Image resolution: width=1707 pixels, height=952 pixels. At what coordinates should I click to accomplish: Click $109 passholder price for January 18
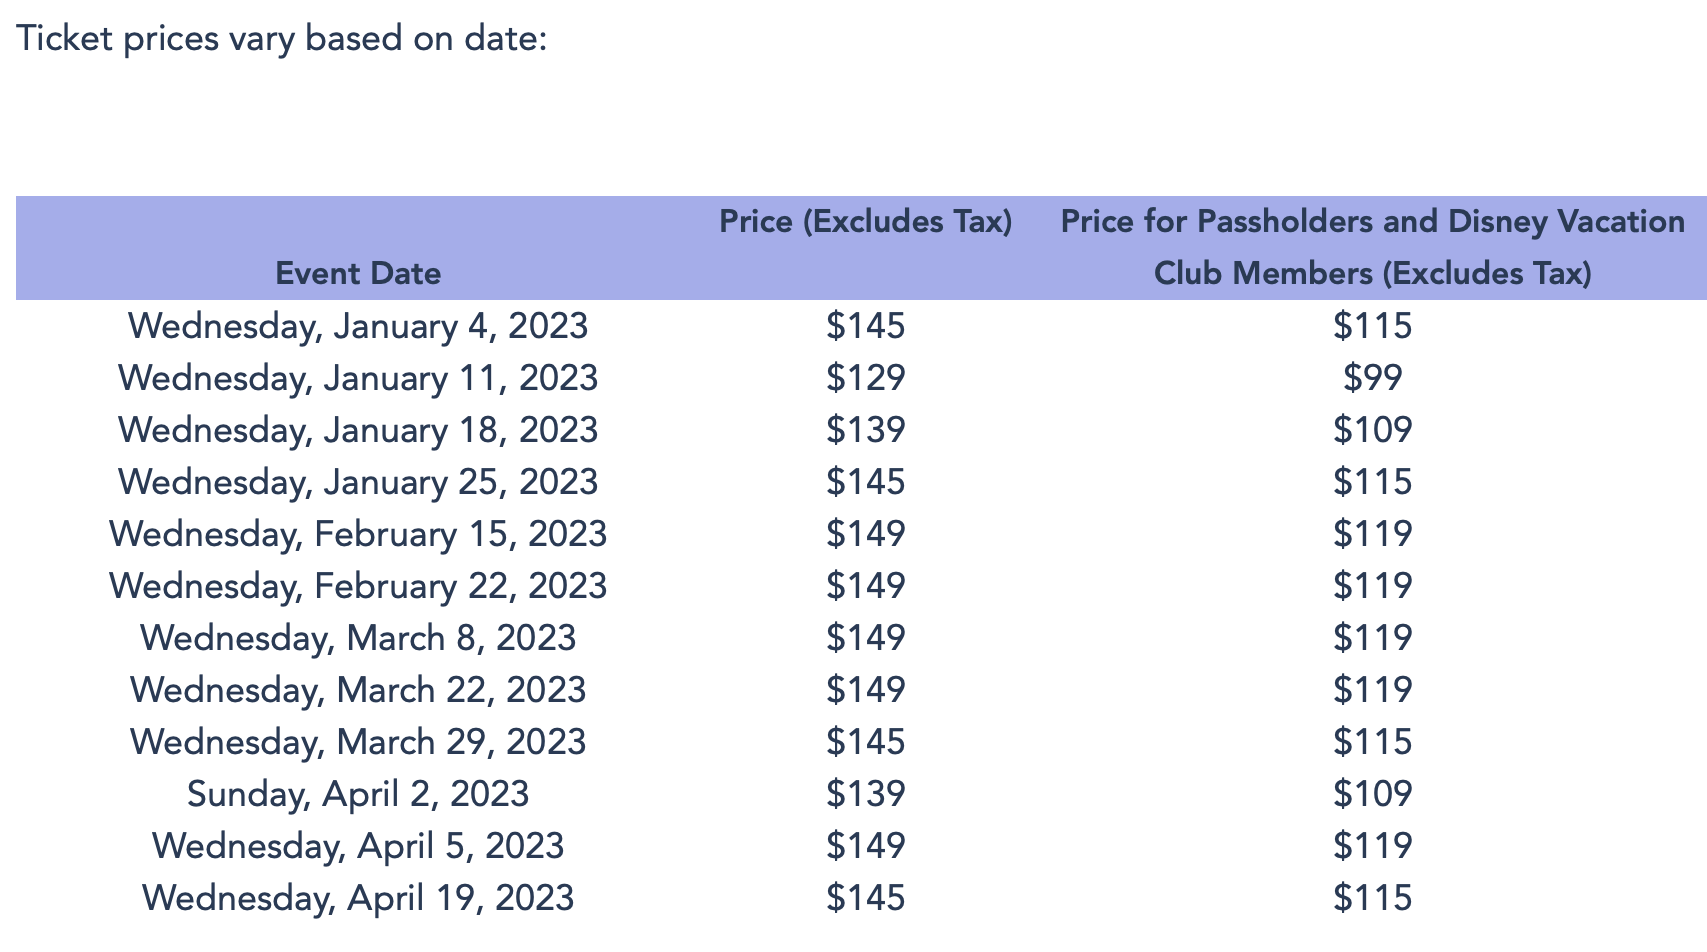pyautogui.click(x=1372, y=430)
